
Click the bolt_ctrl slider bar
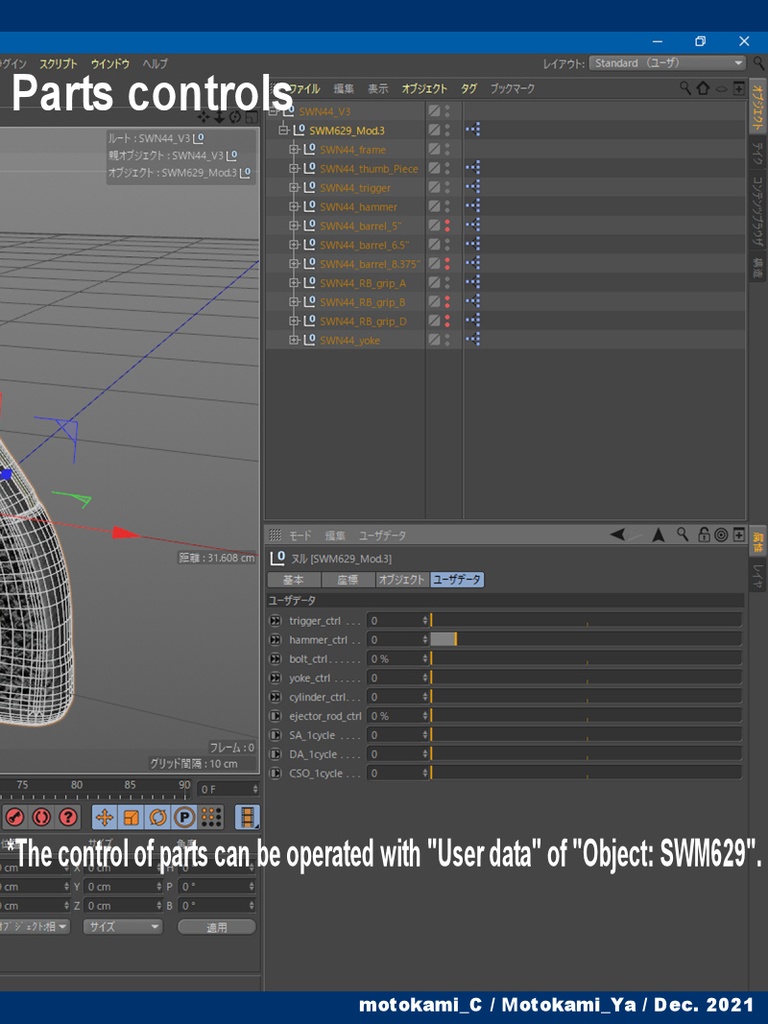pyautogui.click(x=586, y=658)
